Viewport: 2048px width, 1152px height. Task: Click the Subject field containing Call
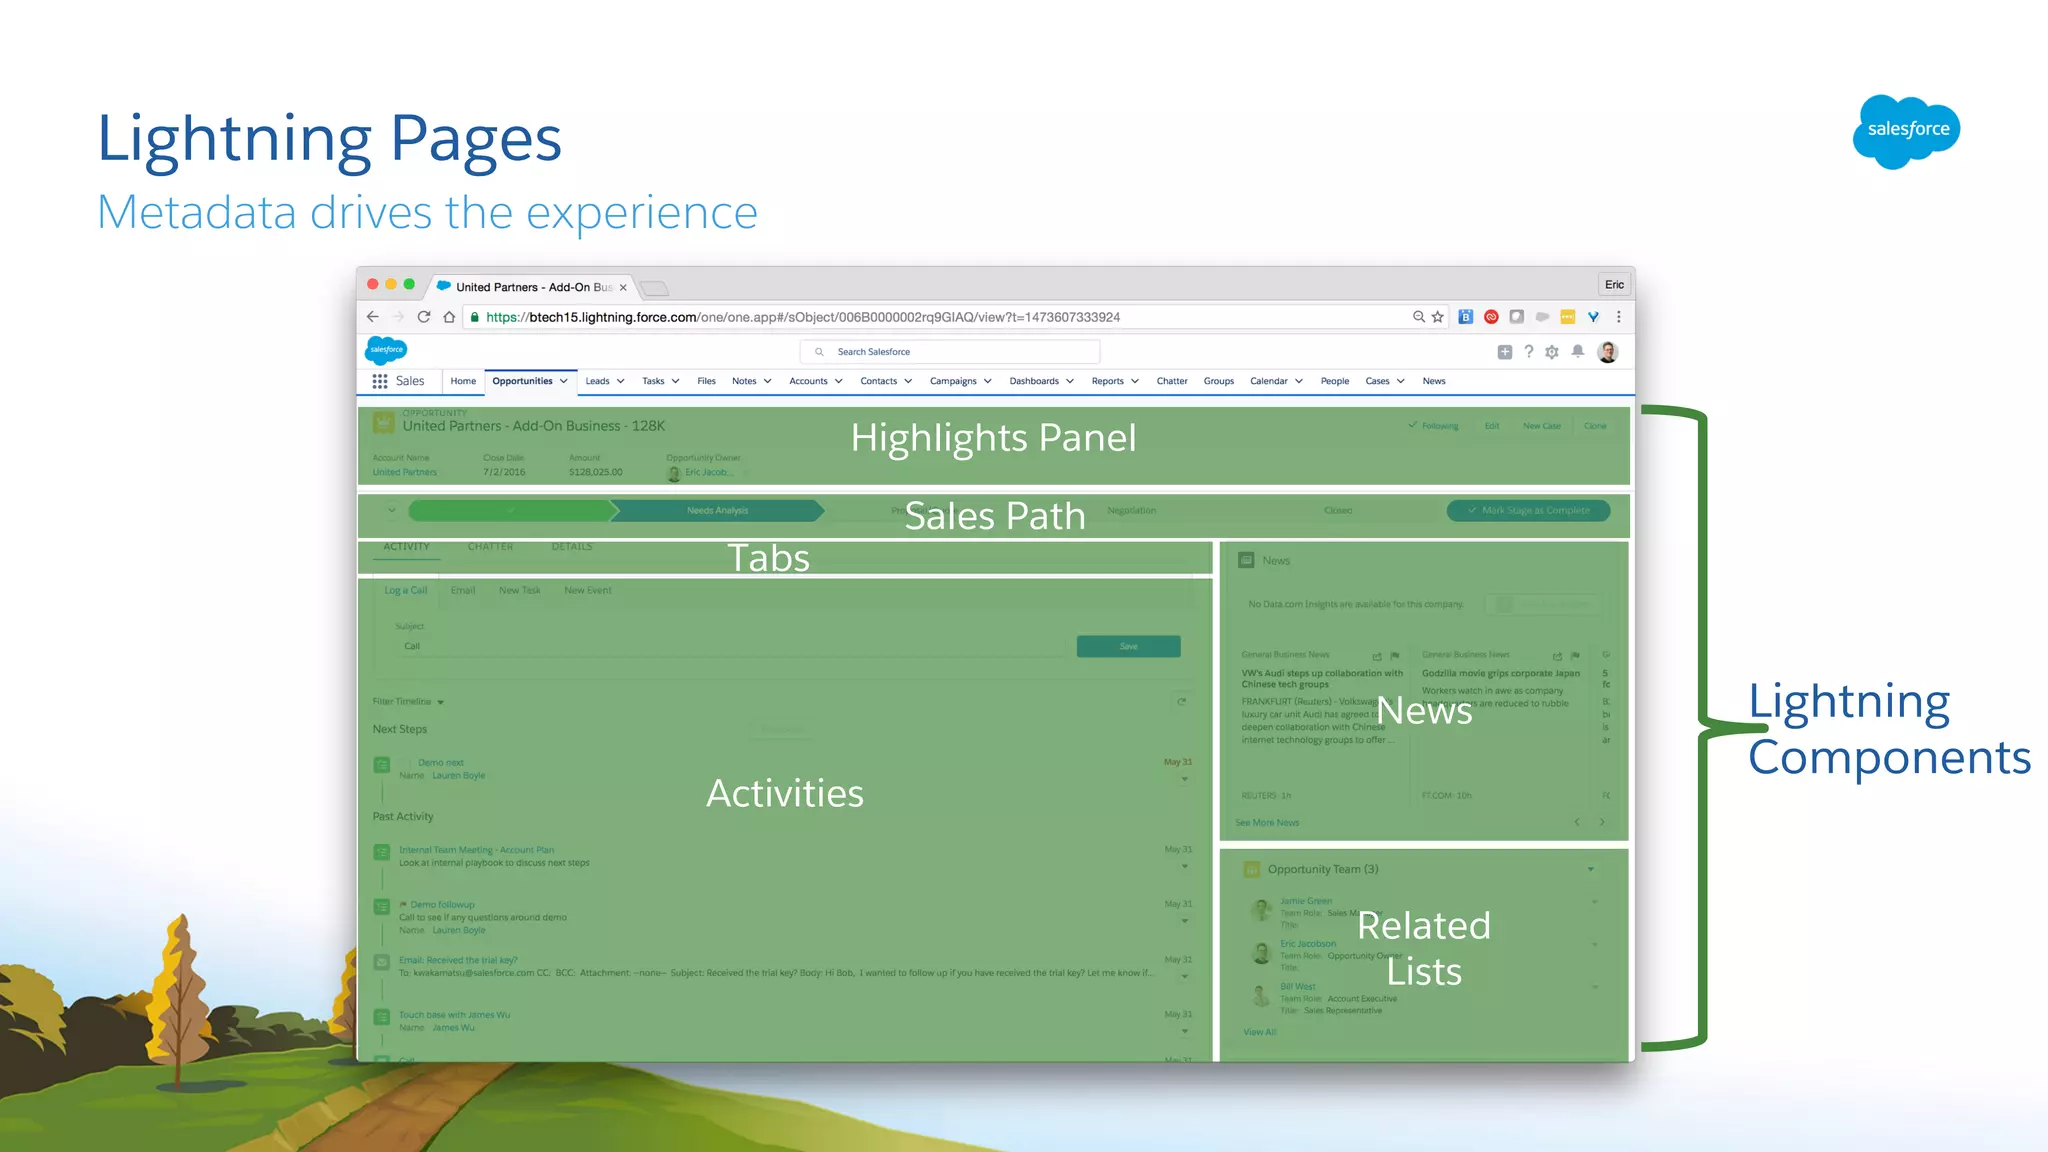[730, 646]
